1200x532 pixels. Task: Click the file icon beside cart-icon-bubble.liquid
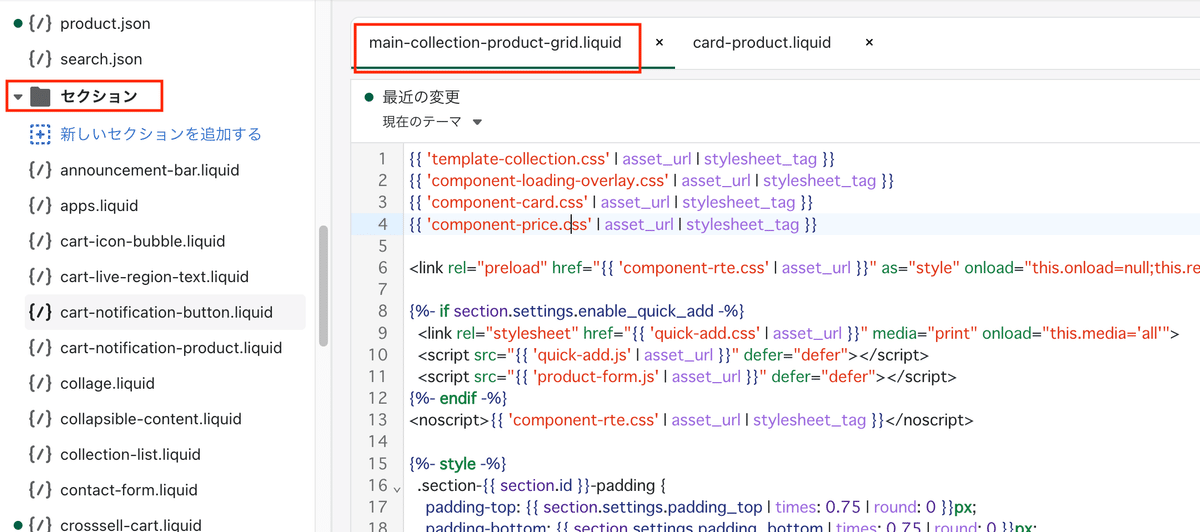[x=40, y=241]
